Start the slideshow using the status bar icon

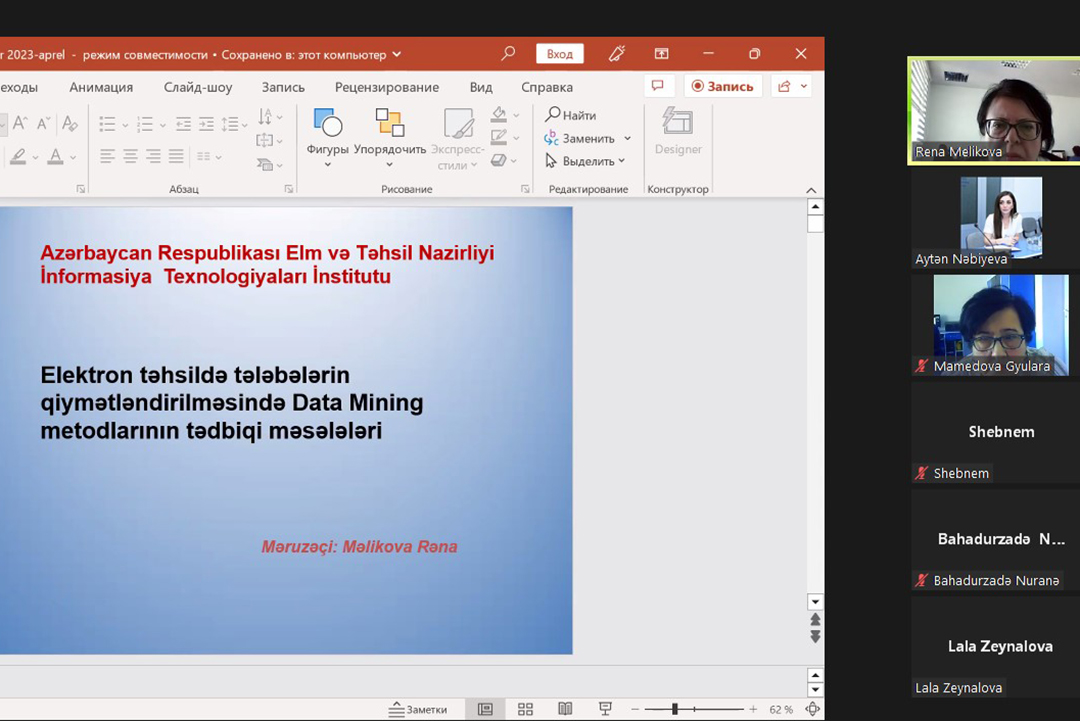[605, 709]
